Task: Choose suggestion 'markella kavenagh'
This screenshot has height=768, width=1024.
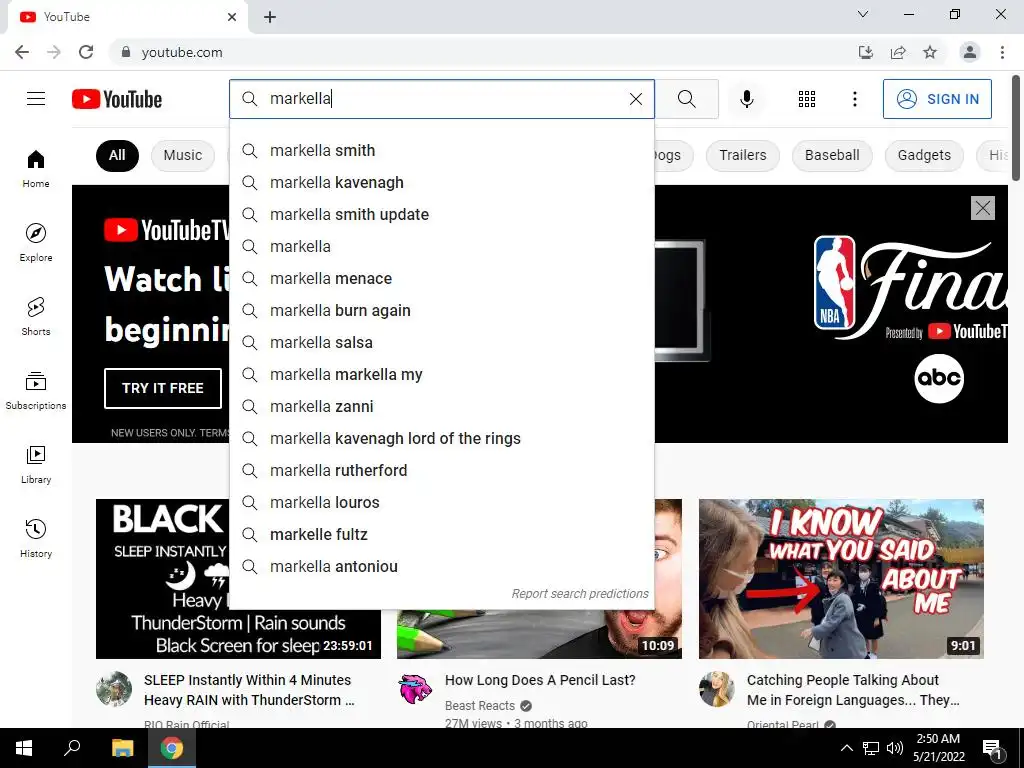Action: pyautogui.click(x=442, y=183)
